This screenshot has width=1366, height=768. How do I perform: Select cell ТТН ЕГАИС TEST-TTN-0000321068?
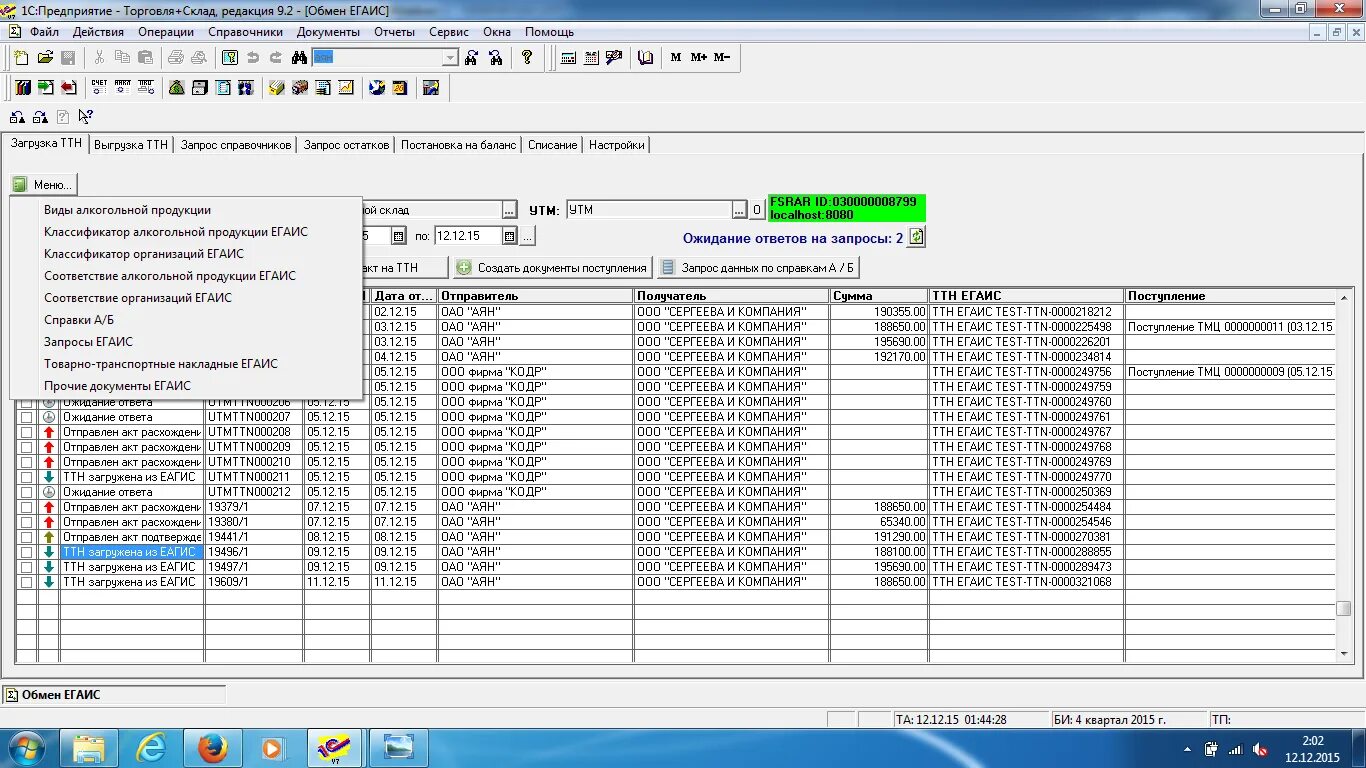coord(1027,582)
